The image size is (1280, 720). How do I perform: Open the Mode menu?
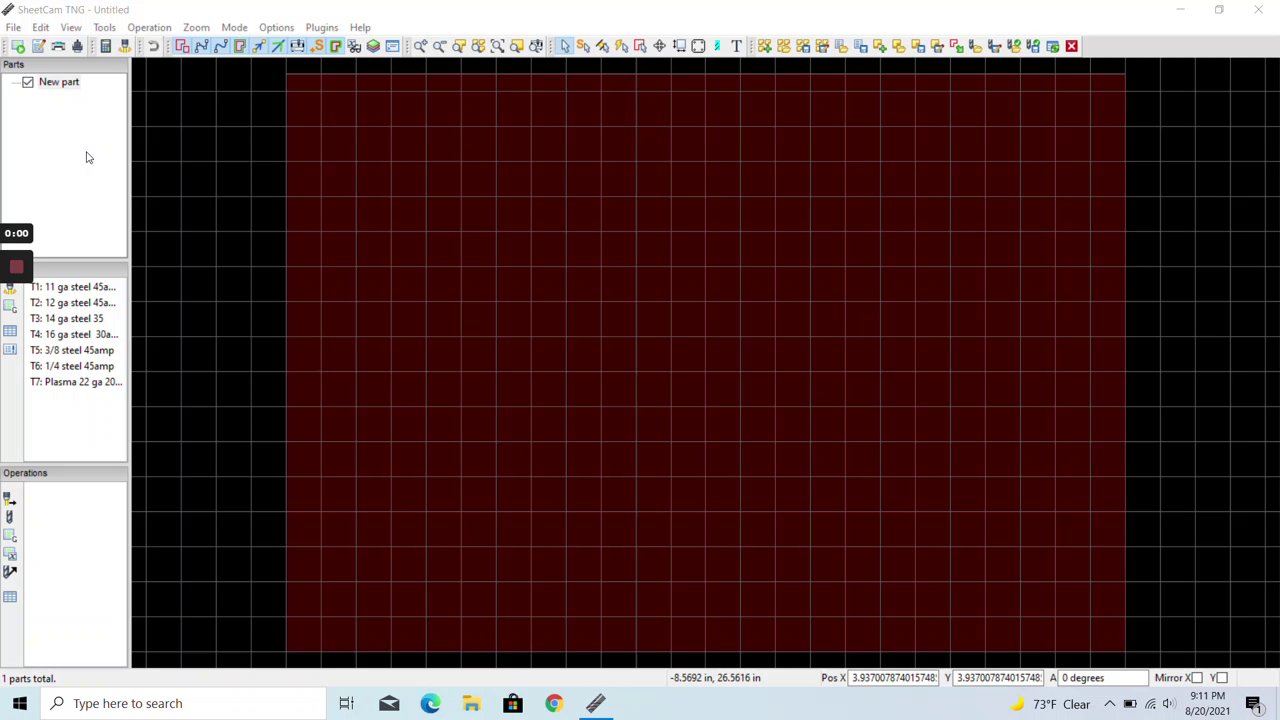click(234, 27)
